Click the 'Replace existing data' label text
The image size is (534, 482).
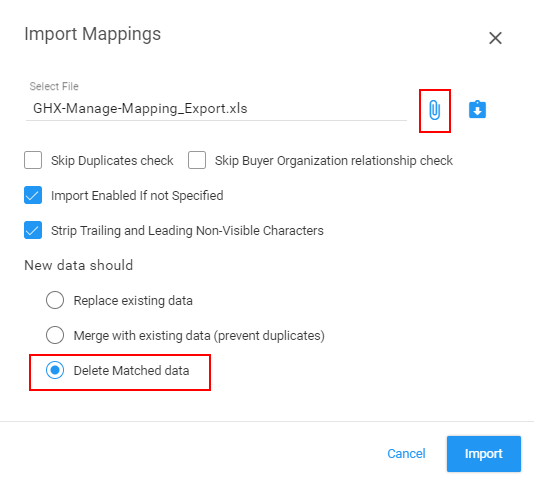pos(133,301)
